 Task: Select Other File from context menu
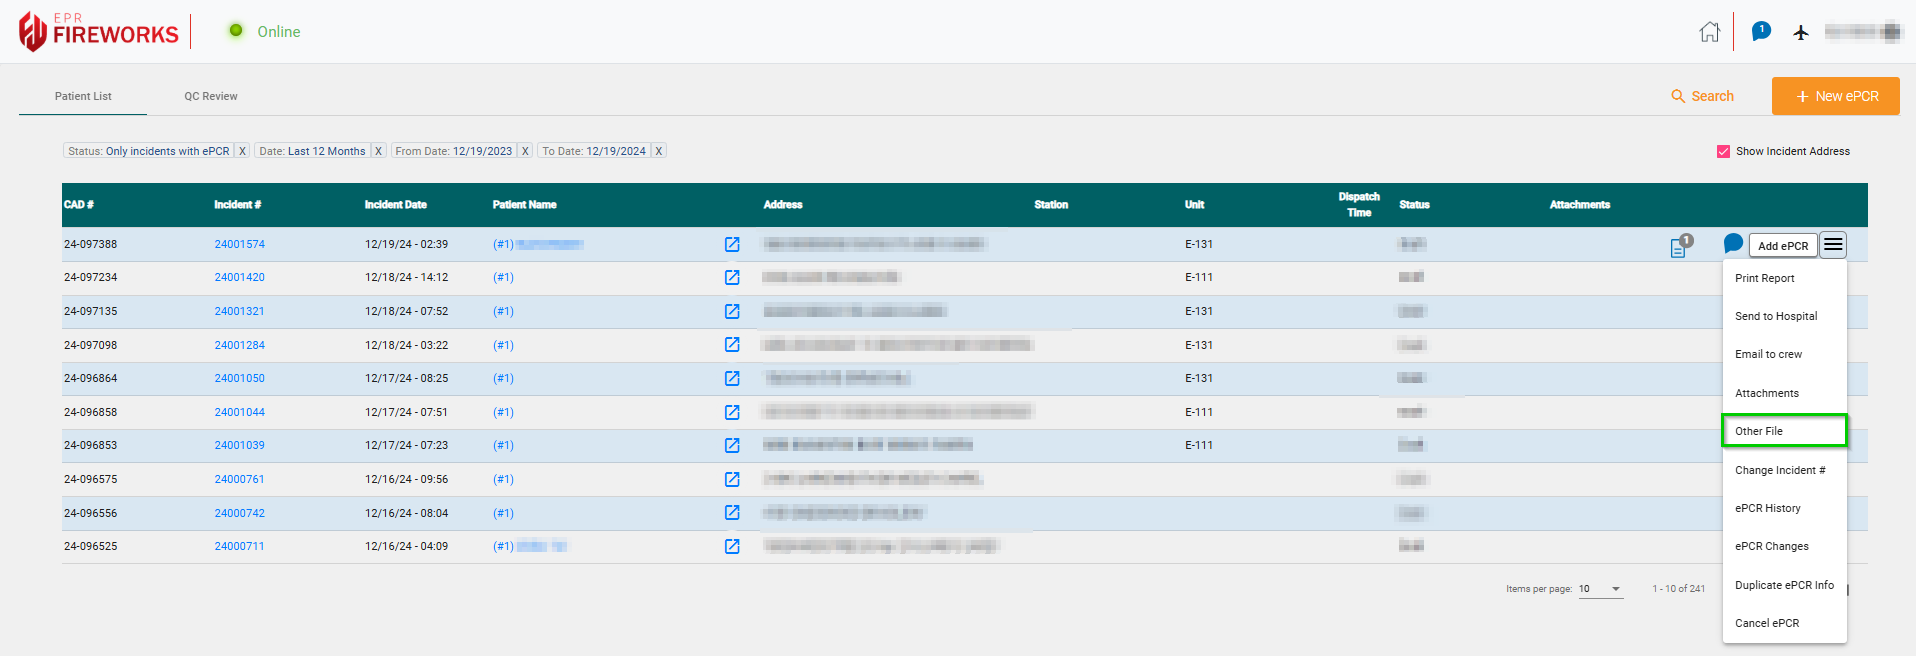(x=1783, y=431)
